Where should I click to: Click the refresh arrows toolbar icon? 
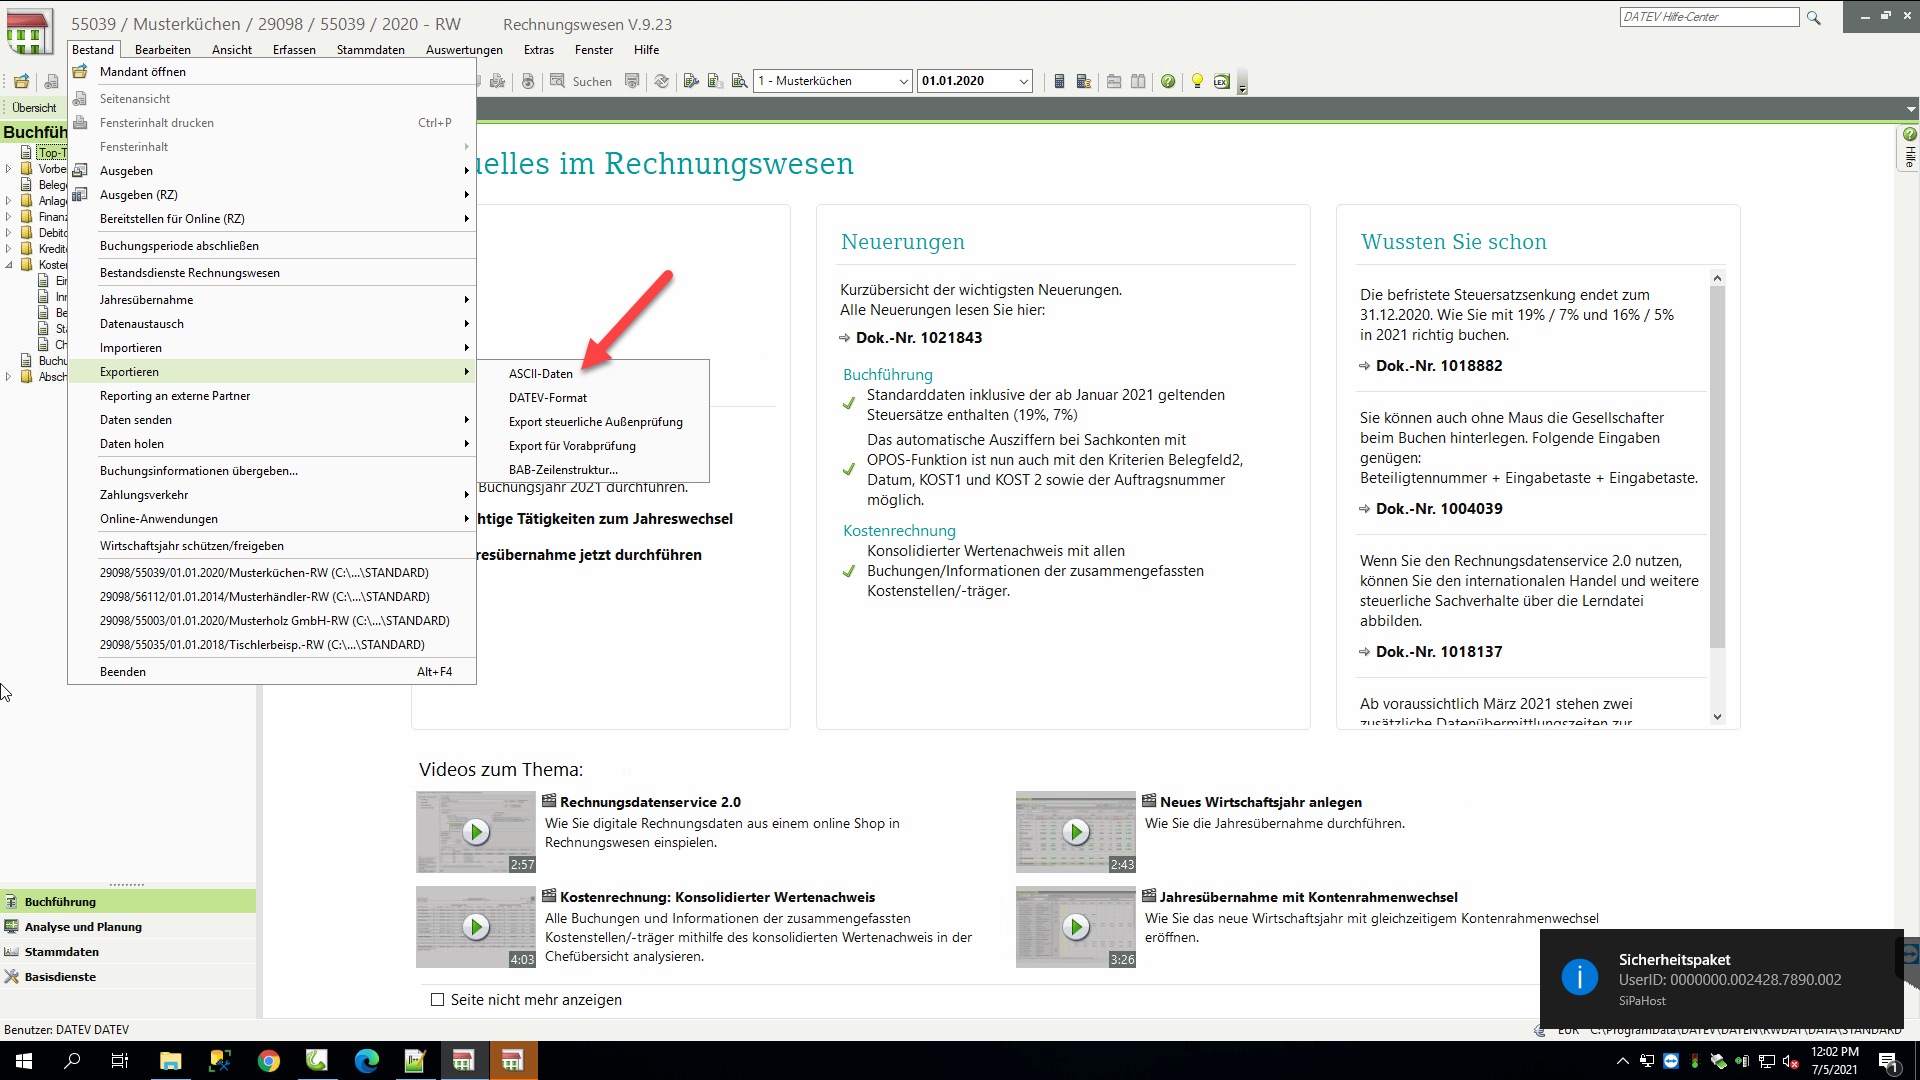click(661, 81)
